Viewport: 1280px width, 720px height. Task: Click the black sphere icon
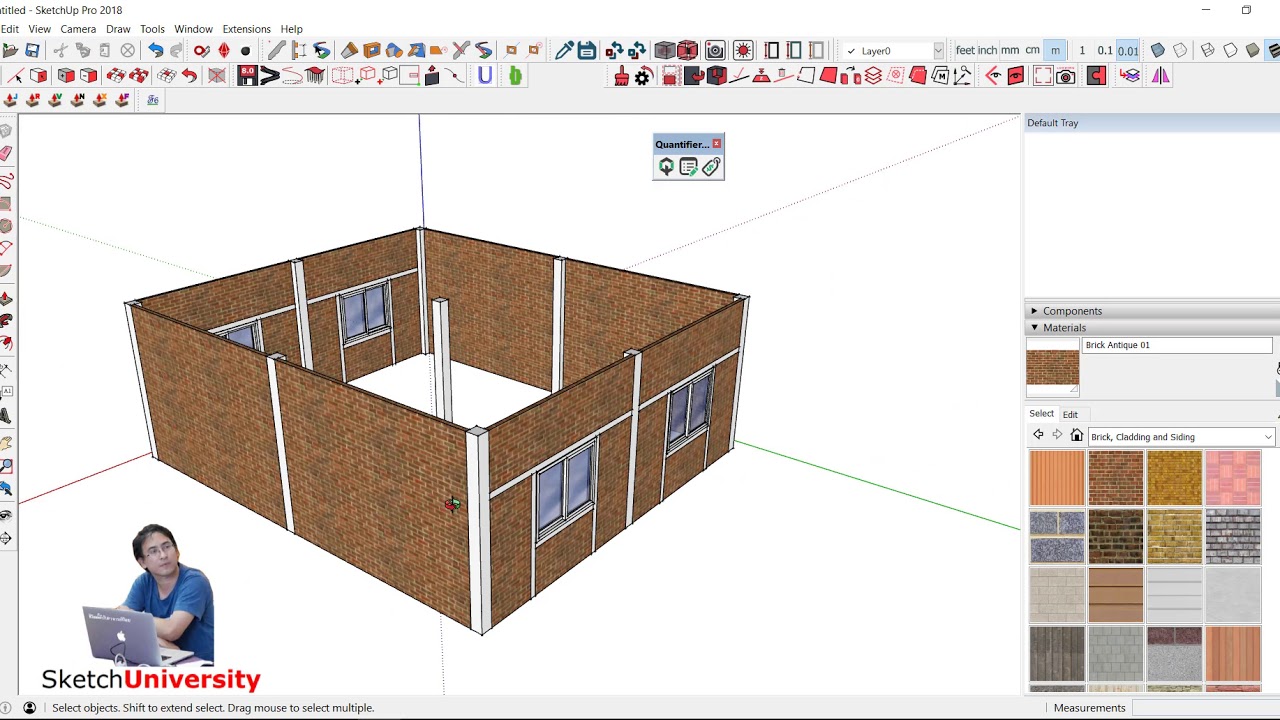point(245,51)
